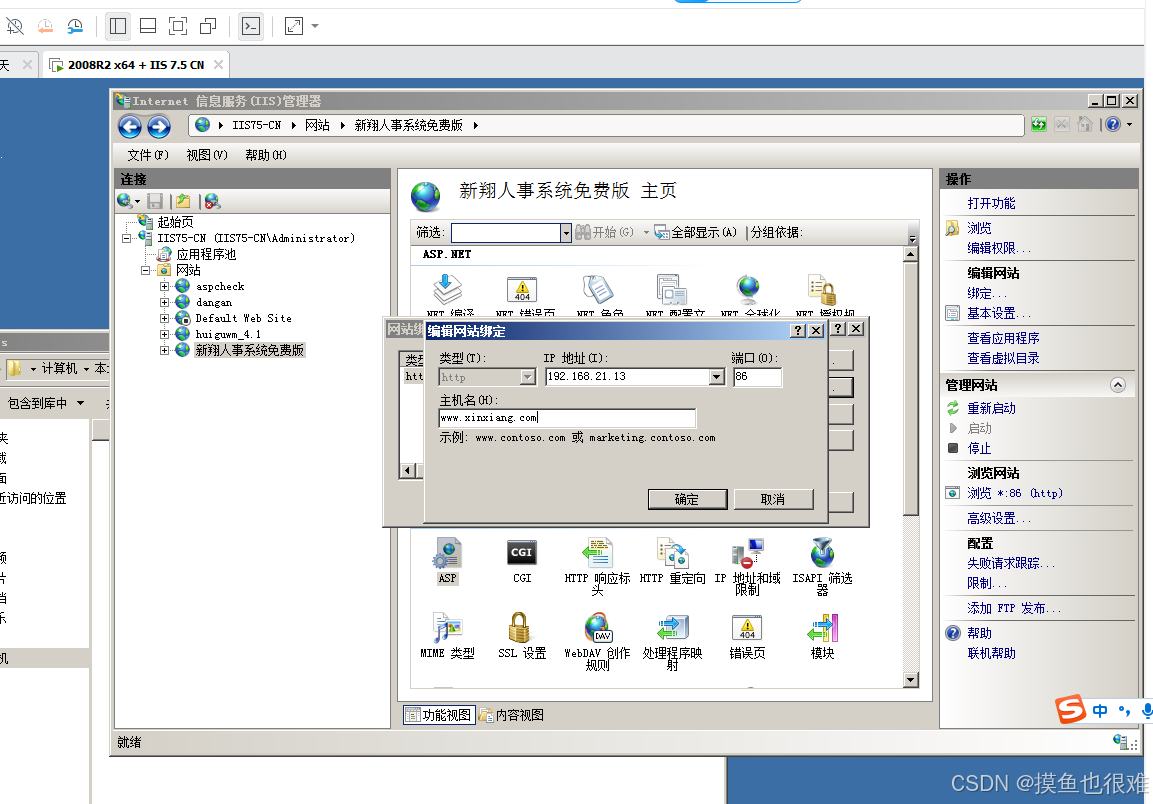Select the 2008R2 x64 + IIS 7.5 CN tab
This screenshot has width=1153, height=804.
click(136, 65)
